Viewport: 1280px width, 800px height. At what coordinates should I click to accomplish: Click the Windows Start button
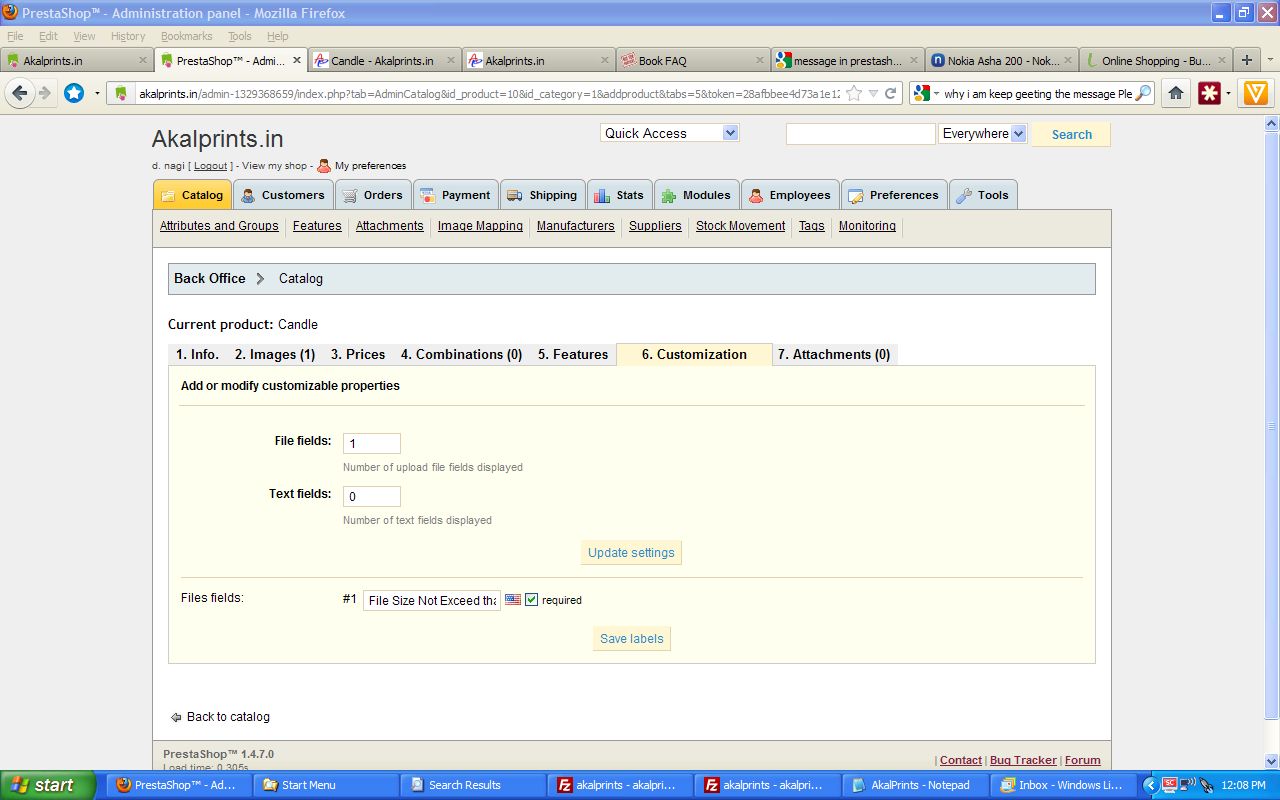click(48, 785)
